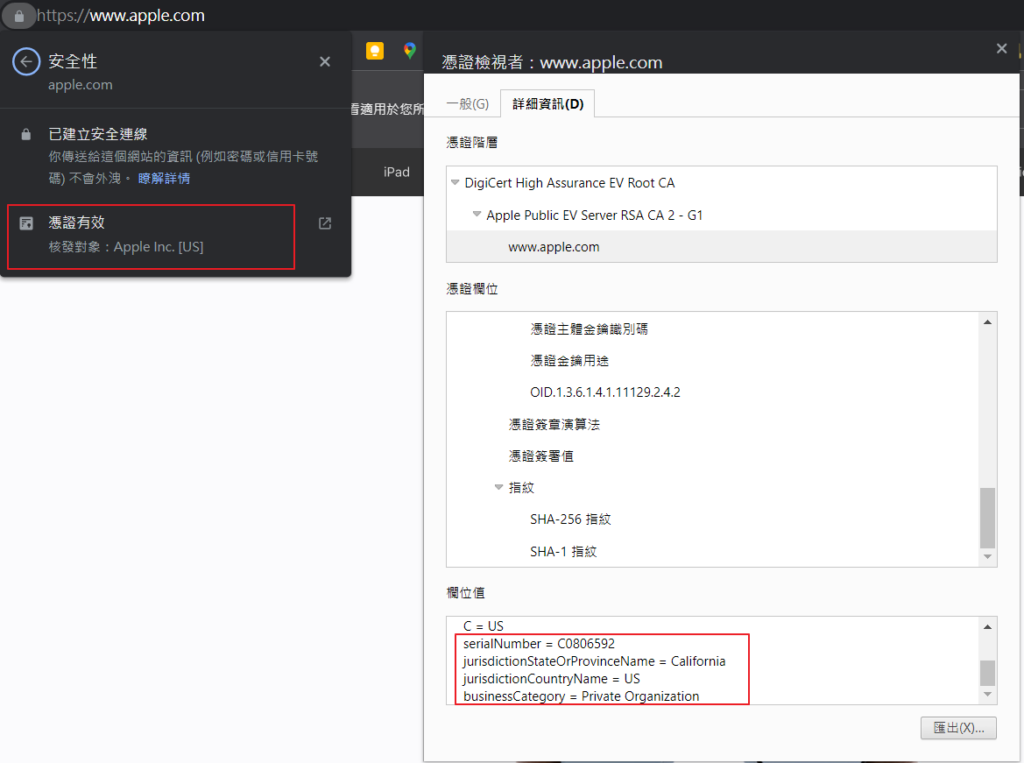Image resolution: width=1024 pixels, height=763 pixels.
Task: Click the lock icon in address bar
Action: tap(19, 16)
